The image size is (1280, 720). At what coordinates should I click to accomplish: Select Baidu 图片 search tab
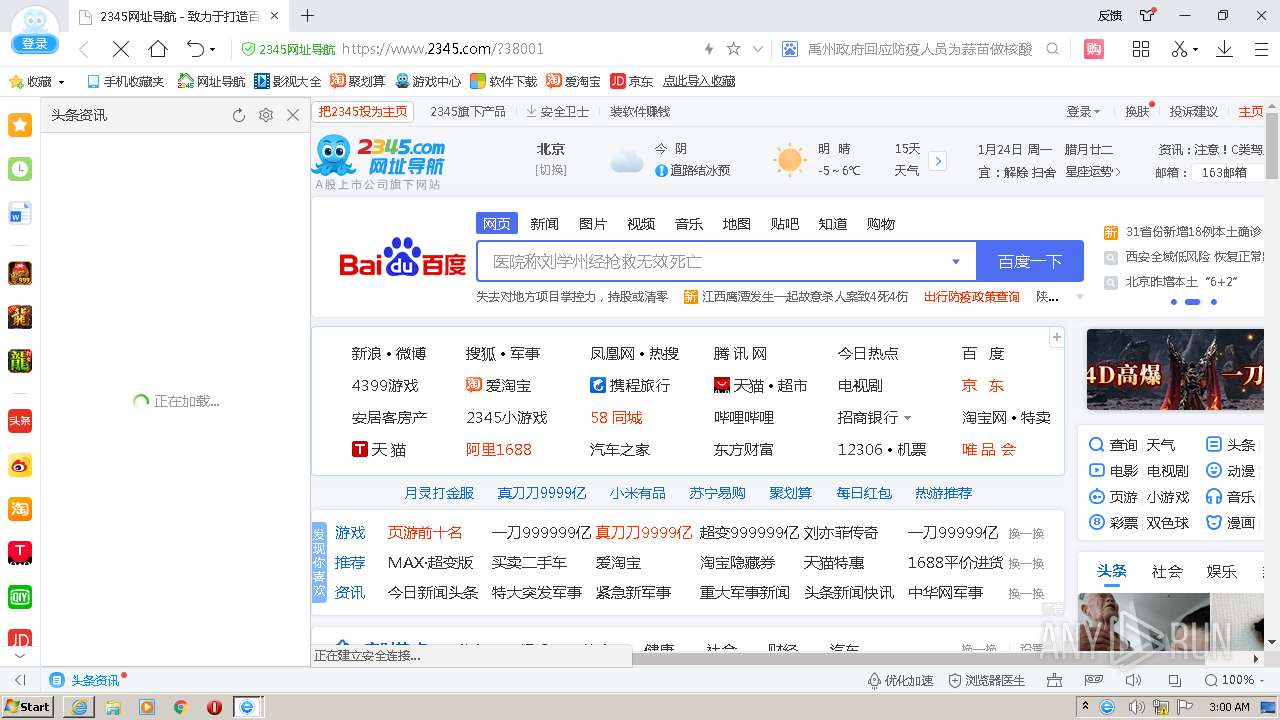593,224
